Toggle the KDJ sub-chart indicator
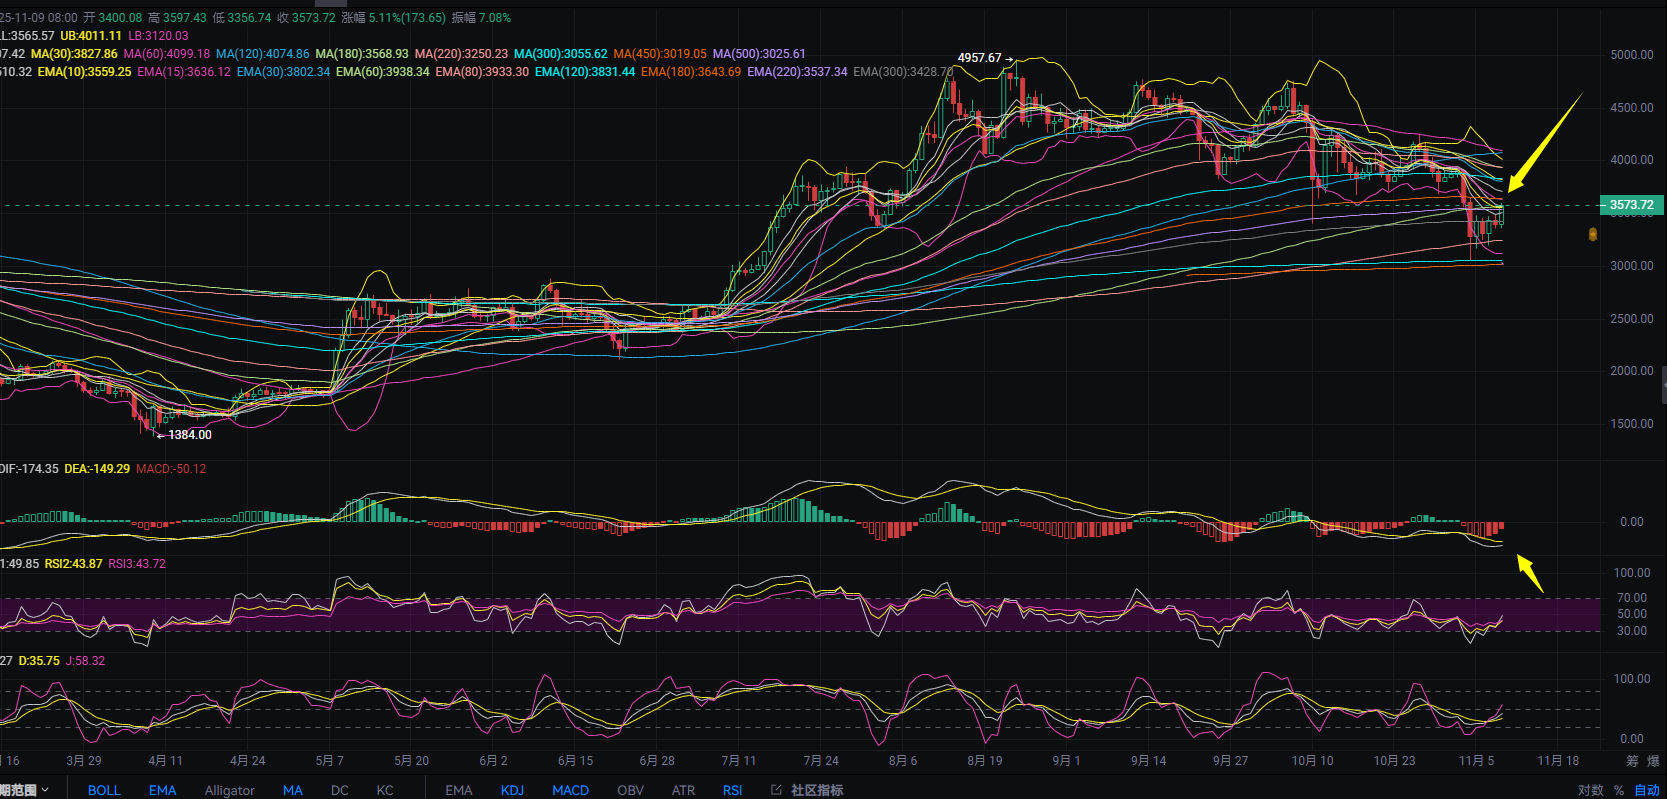Viewport: 1667px width, 799px height. (x=512, y=790)
